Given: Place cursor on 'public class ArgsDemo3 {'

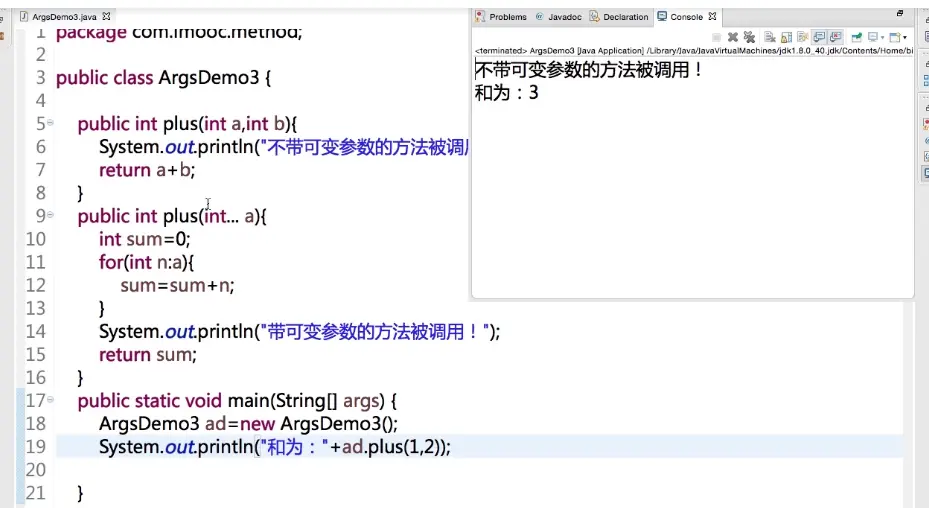Looking at the screenshot, I should (x=164, y=78).
